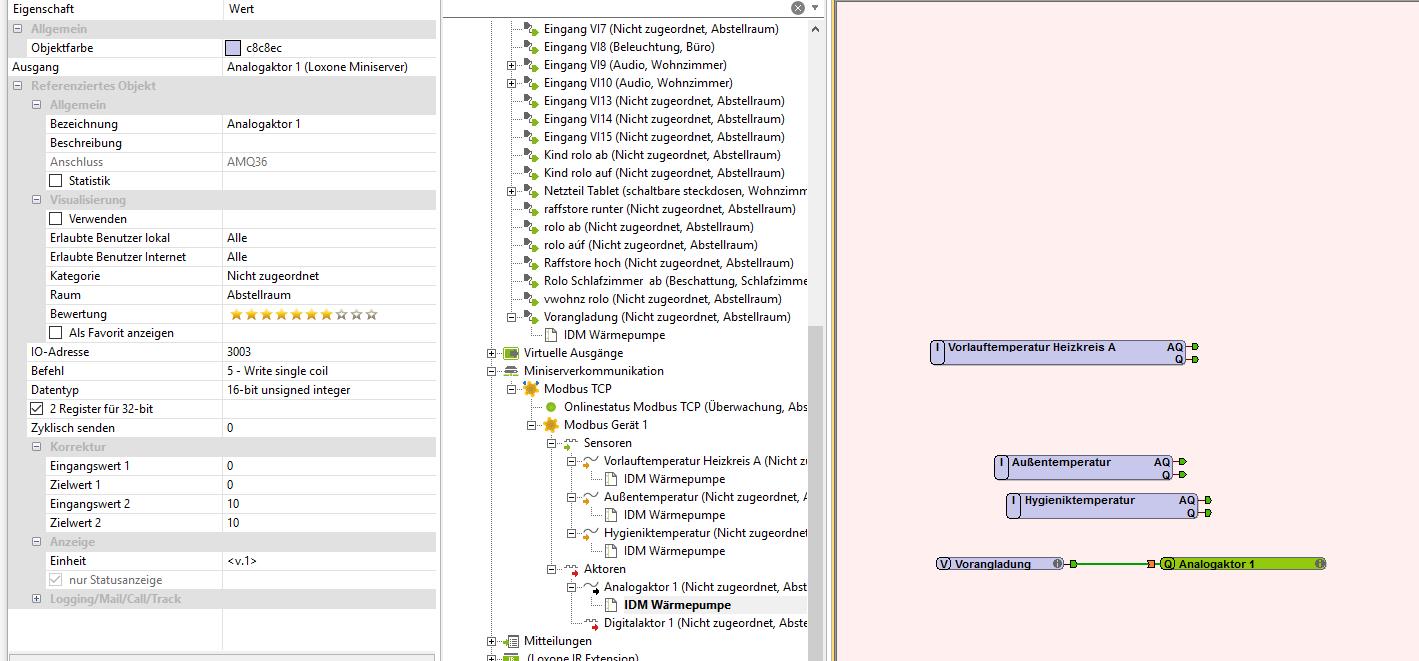Viewport: 1419px width, 661px height.
Task: Click the Eingang VI8 Beleuchtung input icon
Action: [x=531, y=48]
